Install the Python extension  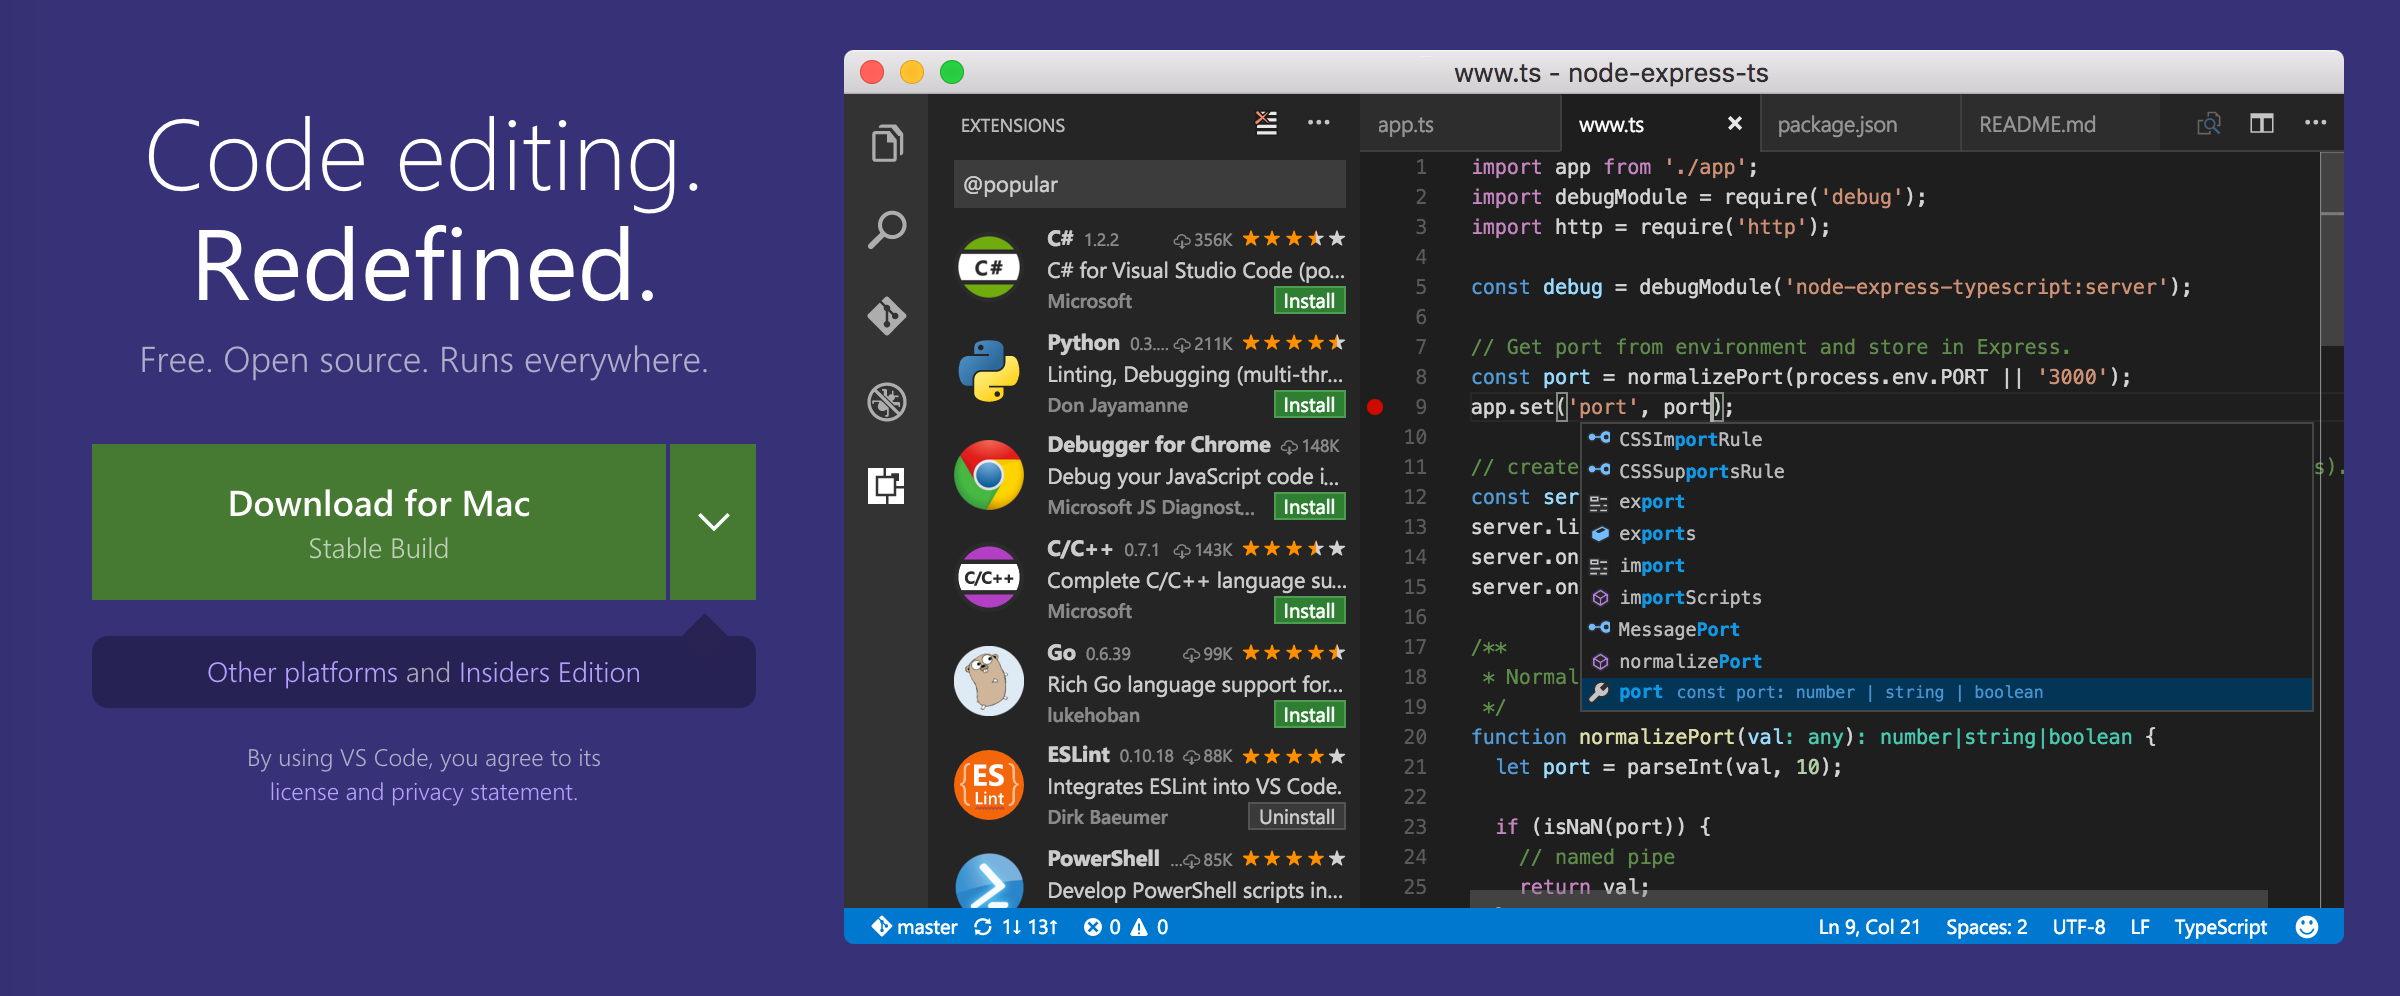point(1309,405)
